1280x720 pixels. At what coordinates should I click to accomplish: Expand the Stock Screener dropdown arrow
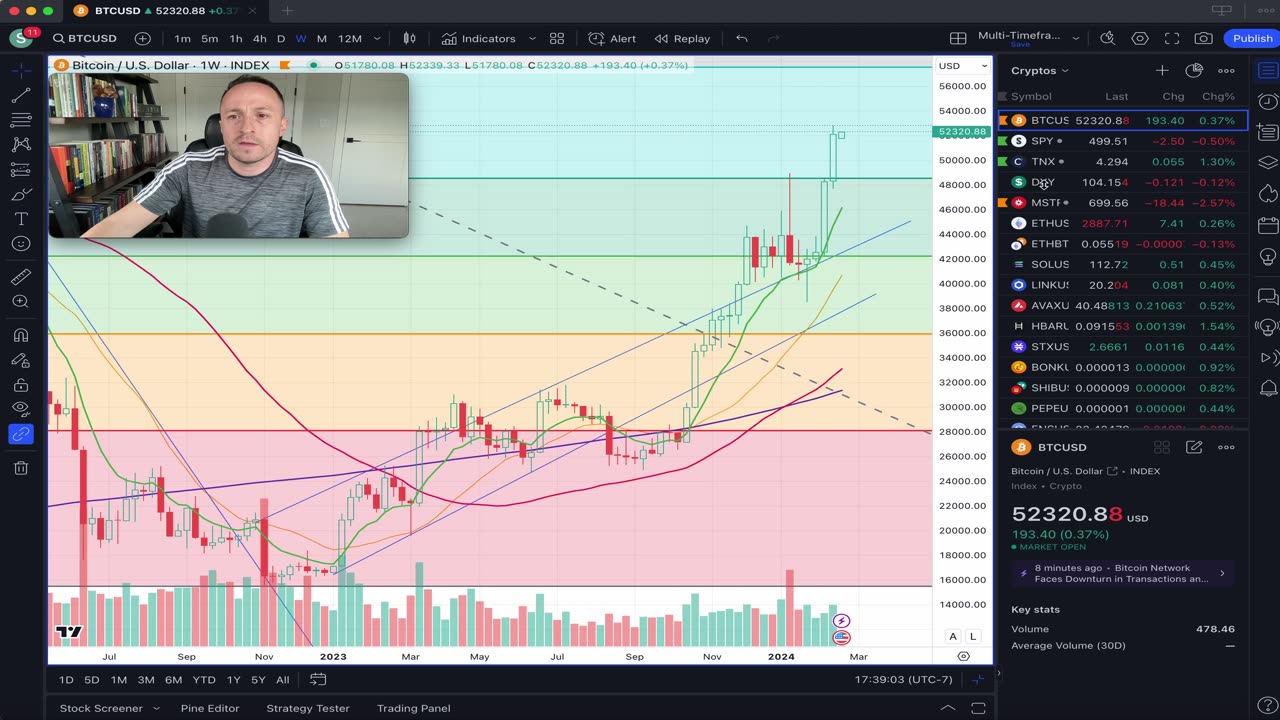[156, 708]
